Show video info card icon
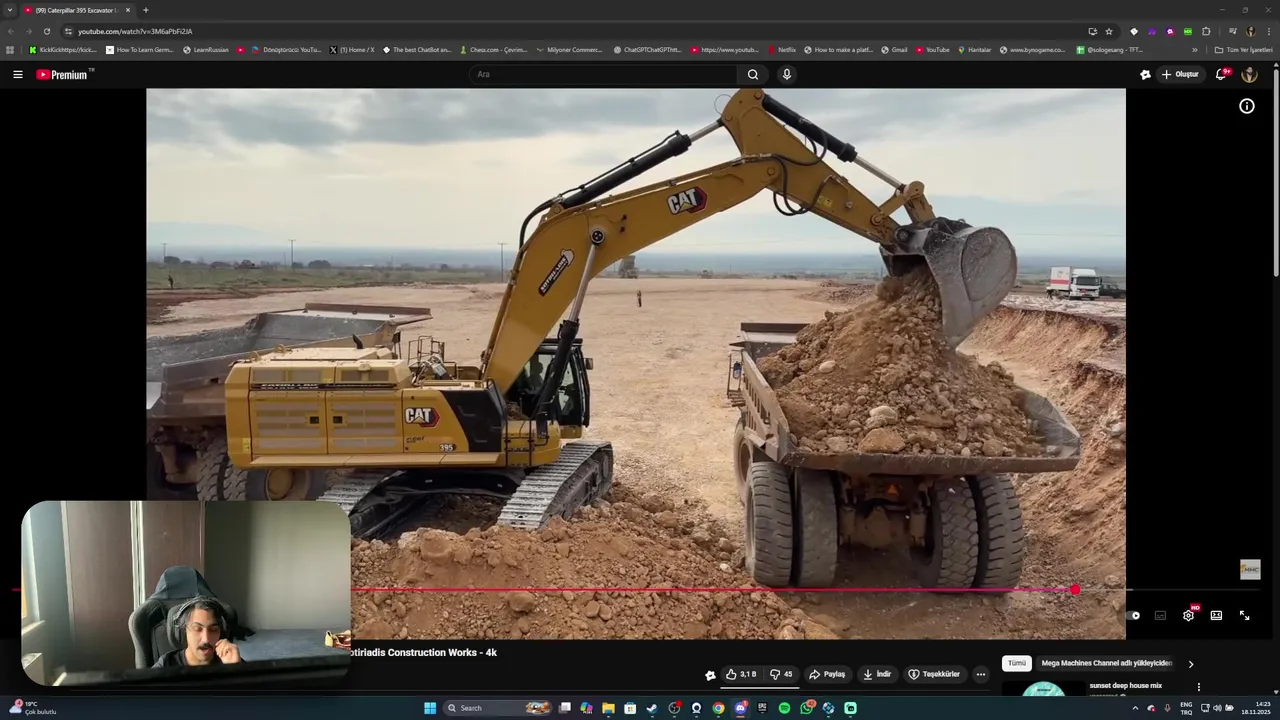 coord(1247,106)
